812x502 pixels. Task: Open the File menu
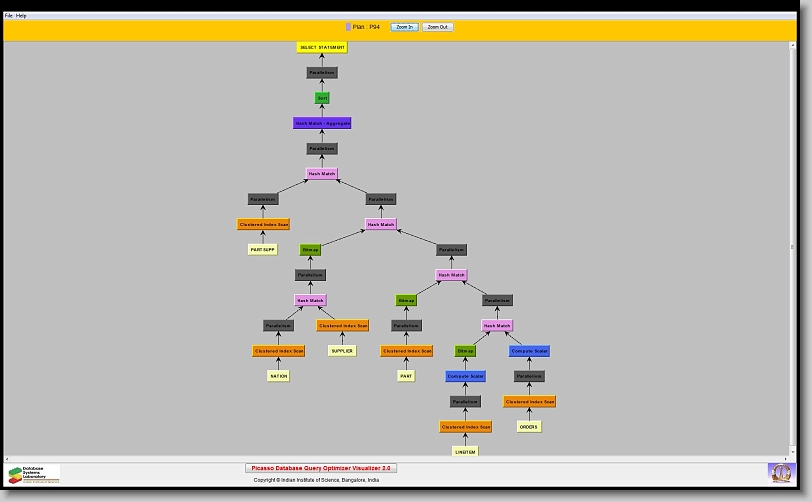click(x=9, y=16)
